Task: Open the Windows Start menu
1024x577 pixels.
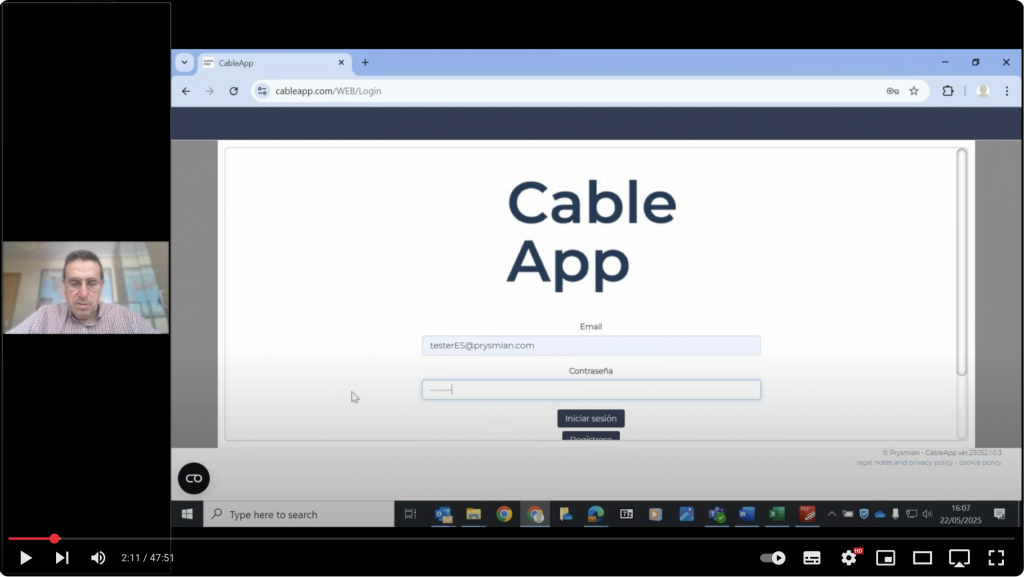Action: [187, 514]
